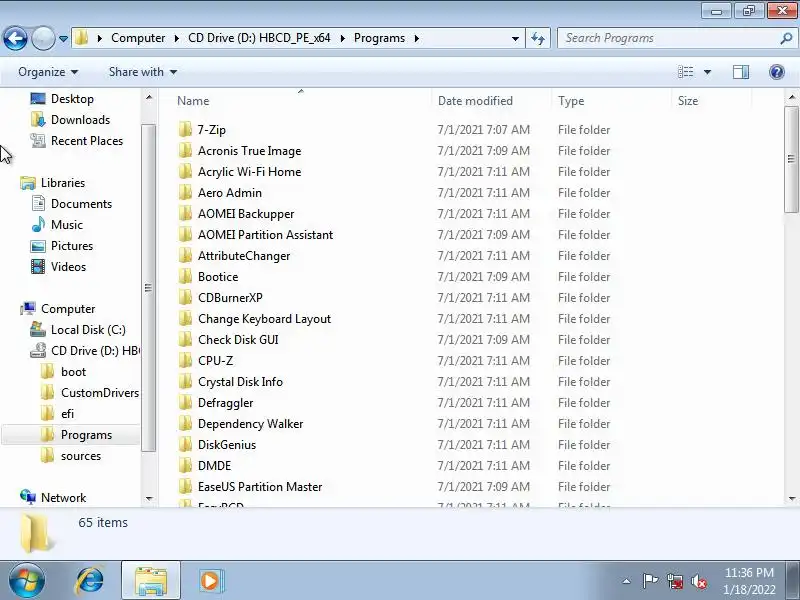Click the navigation pane scrollbar thumb
Screen dimensions: 800x600
pos(148,288)
